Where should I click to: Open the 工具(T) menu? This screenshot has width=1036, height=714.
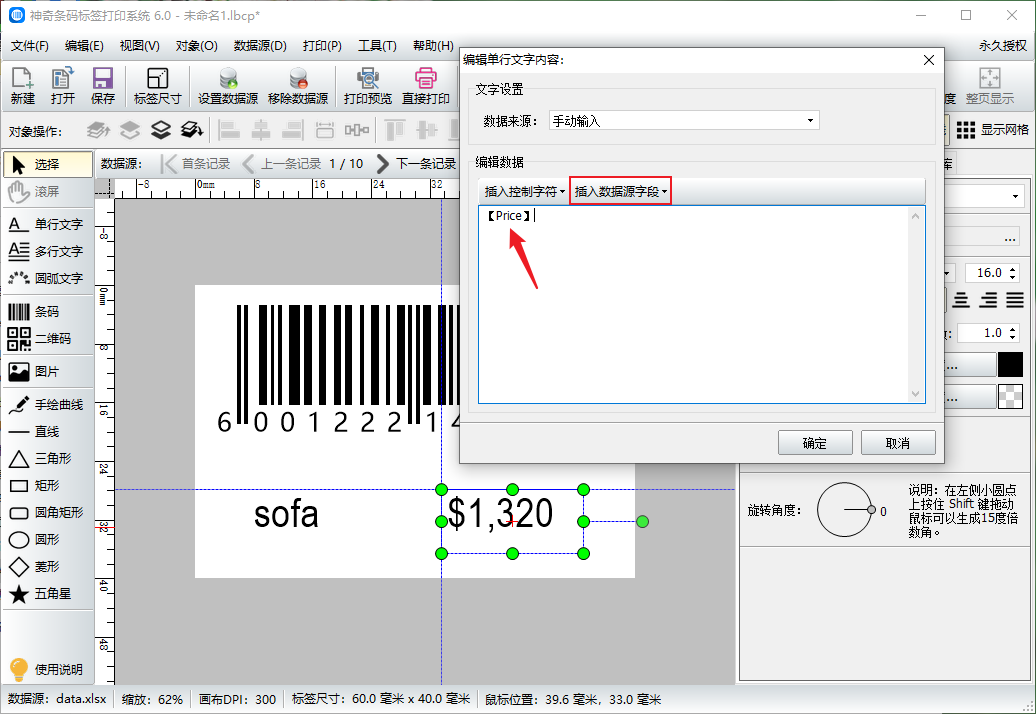pyautogui.click(x=377, y=46)
